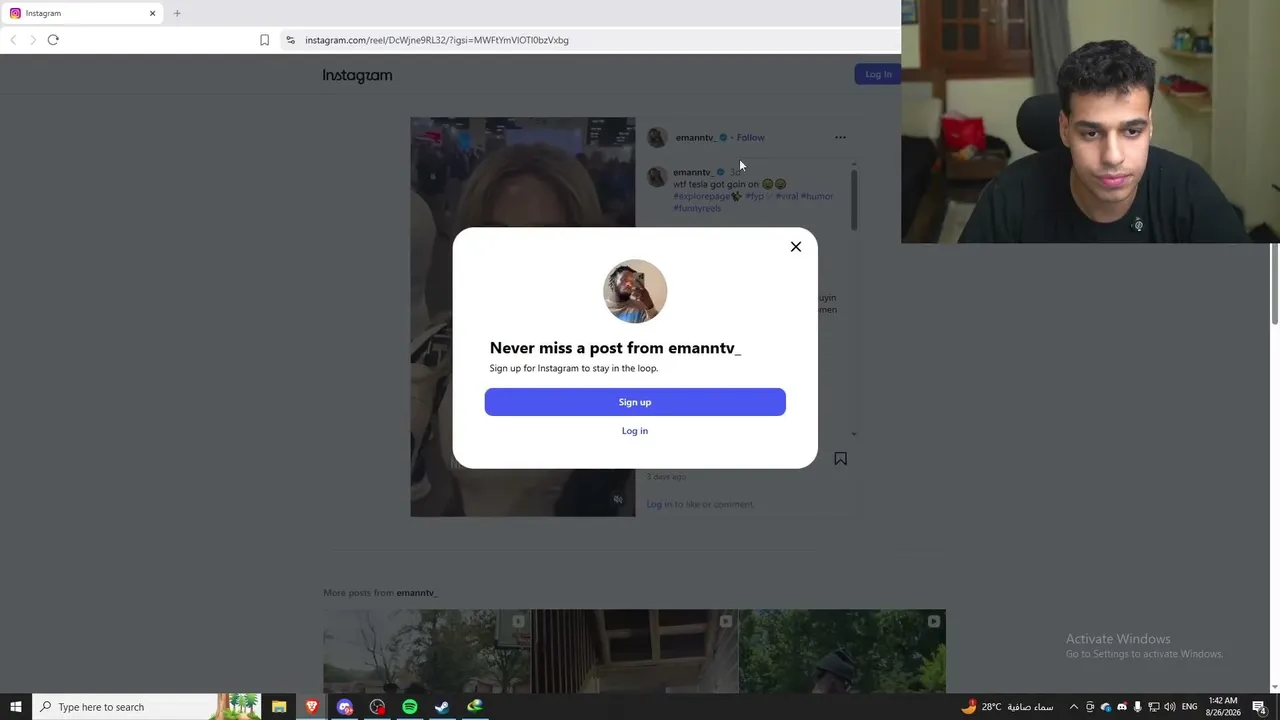
Task: Follow emanntv_ from the post header
Action: (x=751, y=138)
